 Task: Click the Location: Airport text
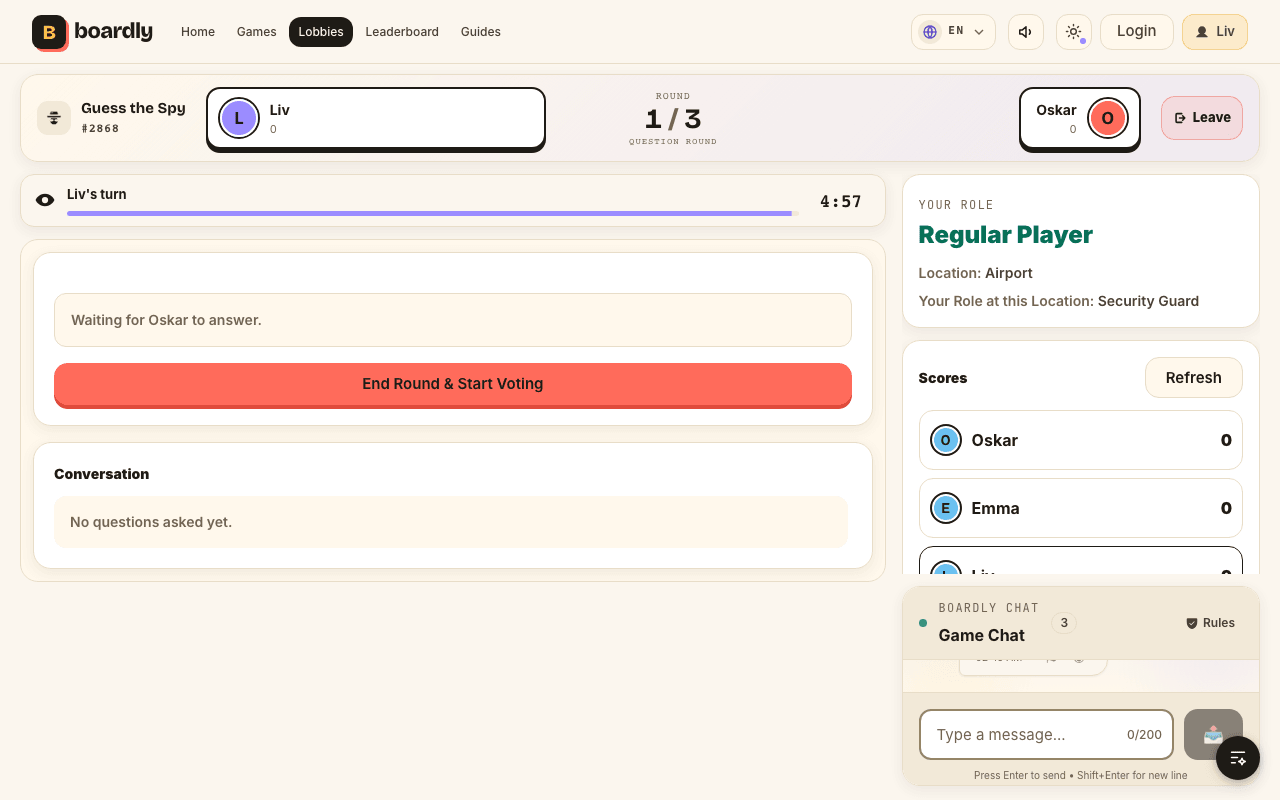pos(976,273)
